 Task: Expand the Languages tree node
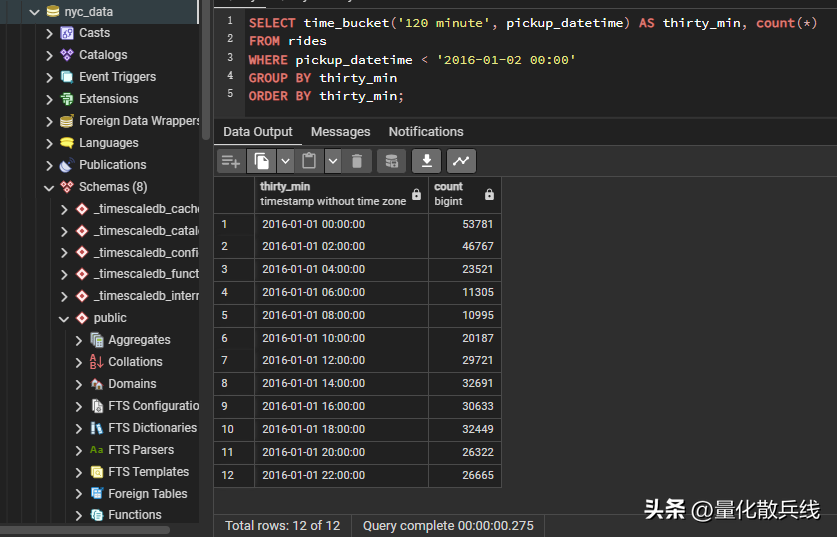49,143
